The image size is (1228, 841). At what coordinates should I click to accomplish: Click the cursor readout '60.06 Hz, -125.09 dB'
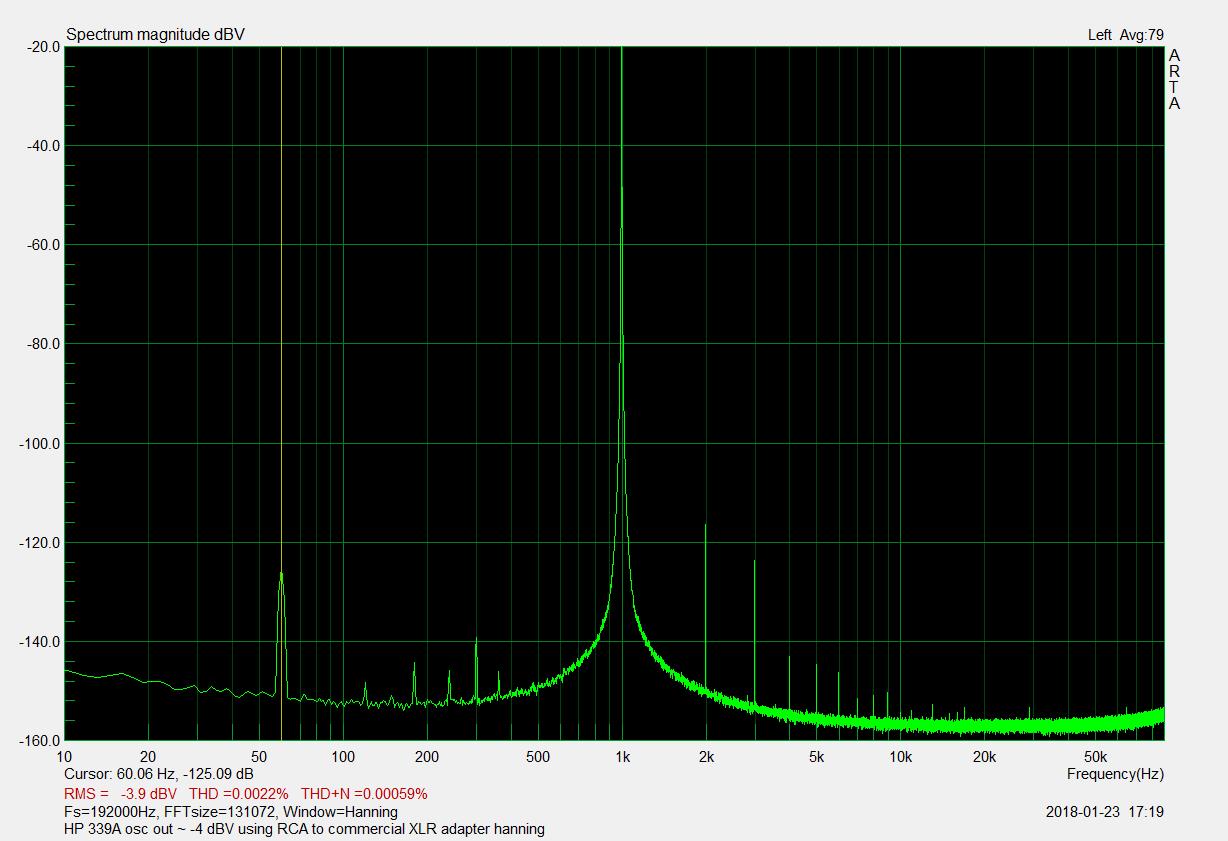pos(185,774)
